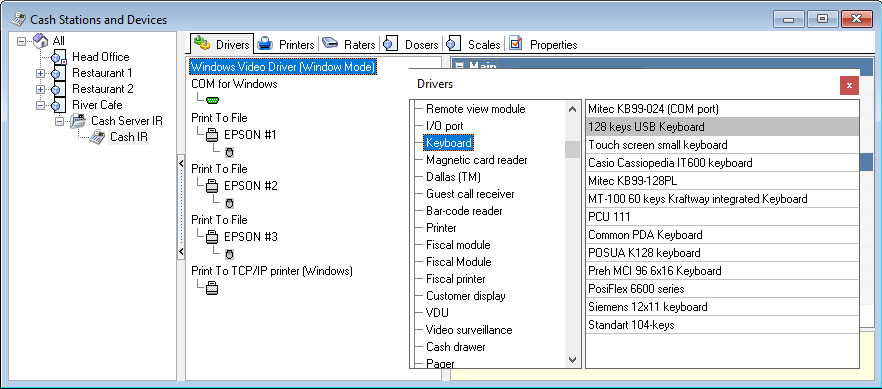
Task: Choose Casio Cassiopedia IT600 keyboard
Action: [x=722, y=163]
